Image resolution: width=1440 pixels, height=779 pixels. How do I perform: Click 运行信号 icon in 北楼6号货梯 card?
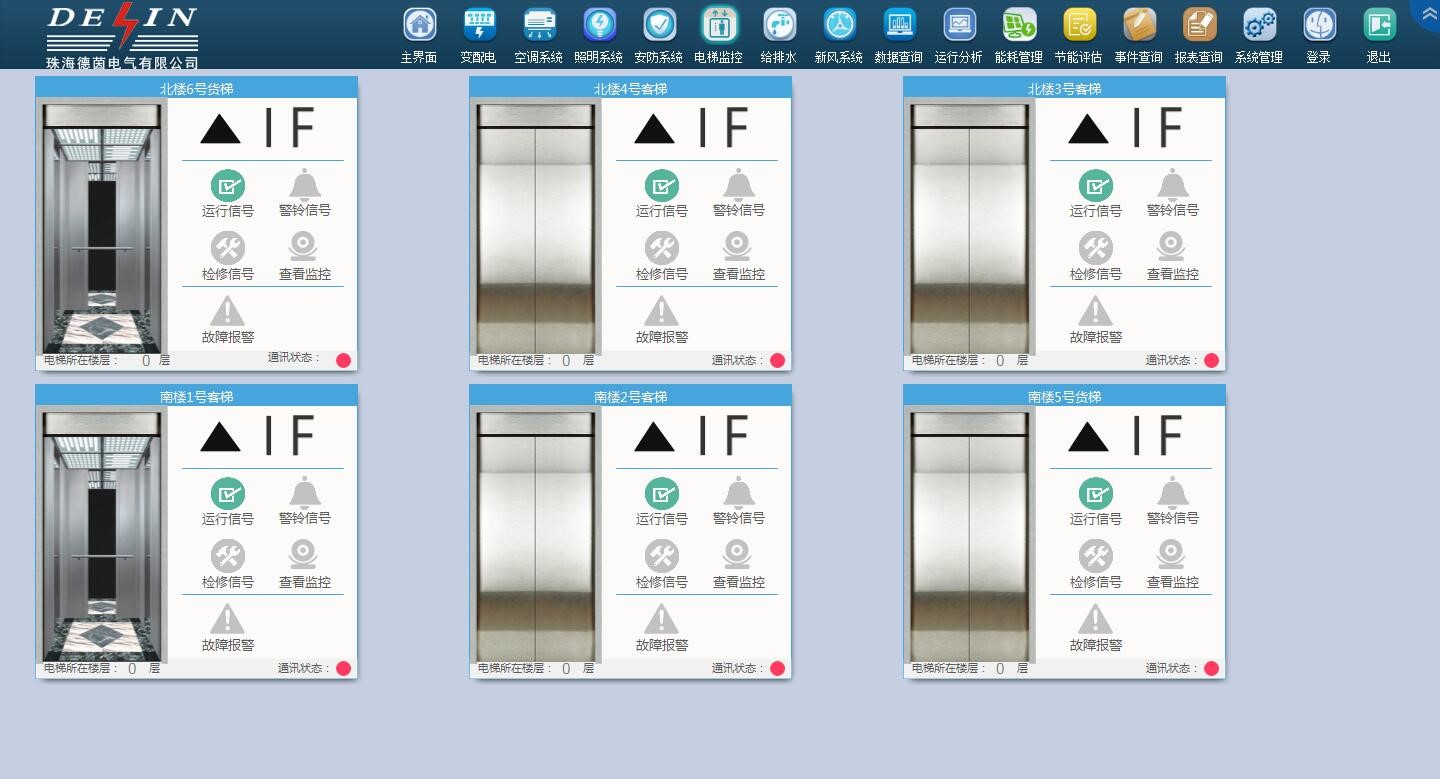pyautogui.click(x=228, y=186)
